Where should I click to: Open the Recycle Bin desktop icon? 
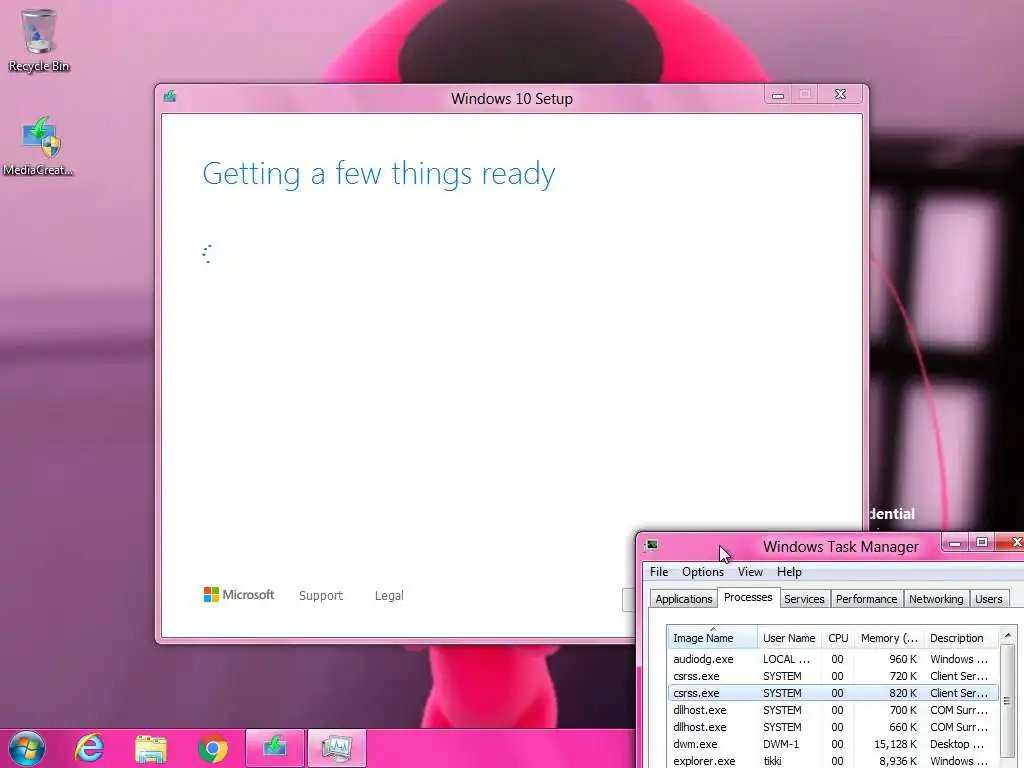(x=39, y=40)
